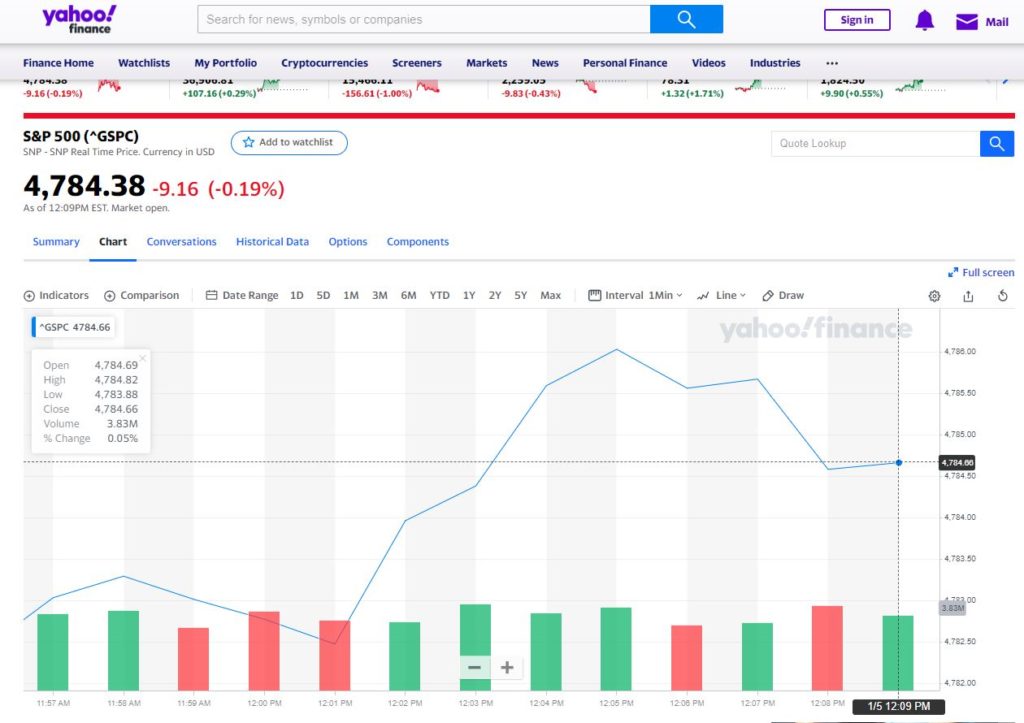The width and height of the screenshot is (1024, 723).
Task: Click the blue search magnifier button
Action: 686,19
